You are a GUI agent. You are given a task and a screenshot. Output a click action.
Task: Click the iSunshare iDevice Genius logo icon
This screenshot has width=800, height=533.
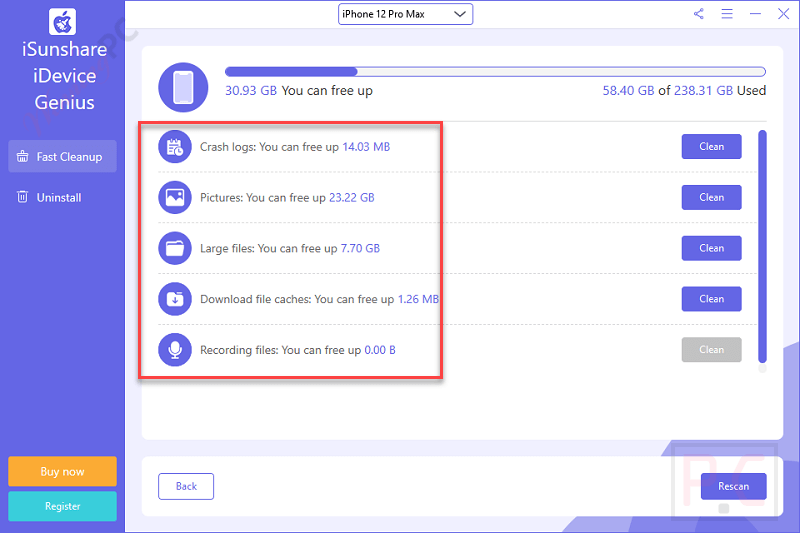pos(62,22)
